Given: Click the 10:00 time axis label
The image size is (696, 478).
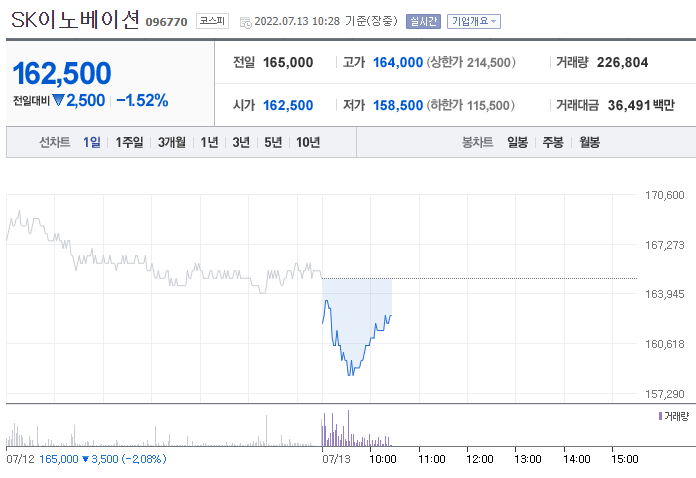Looking at the screenshot, I should [383, 459].
